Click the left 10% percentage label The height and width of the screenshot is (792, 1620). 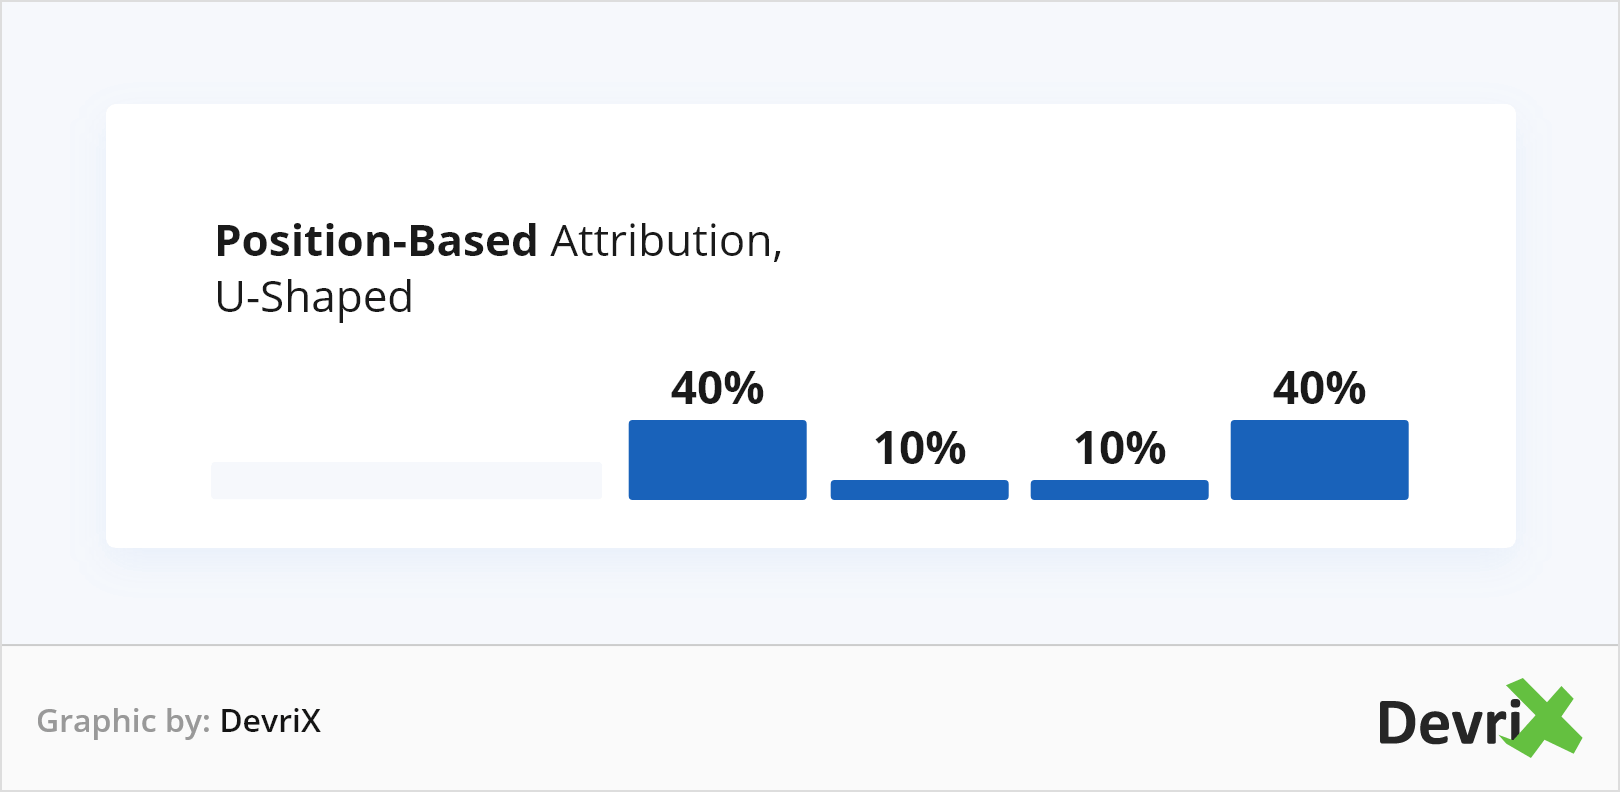(919, 448)
